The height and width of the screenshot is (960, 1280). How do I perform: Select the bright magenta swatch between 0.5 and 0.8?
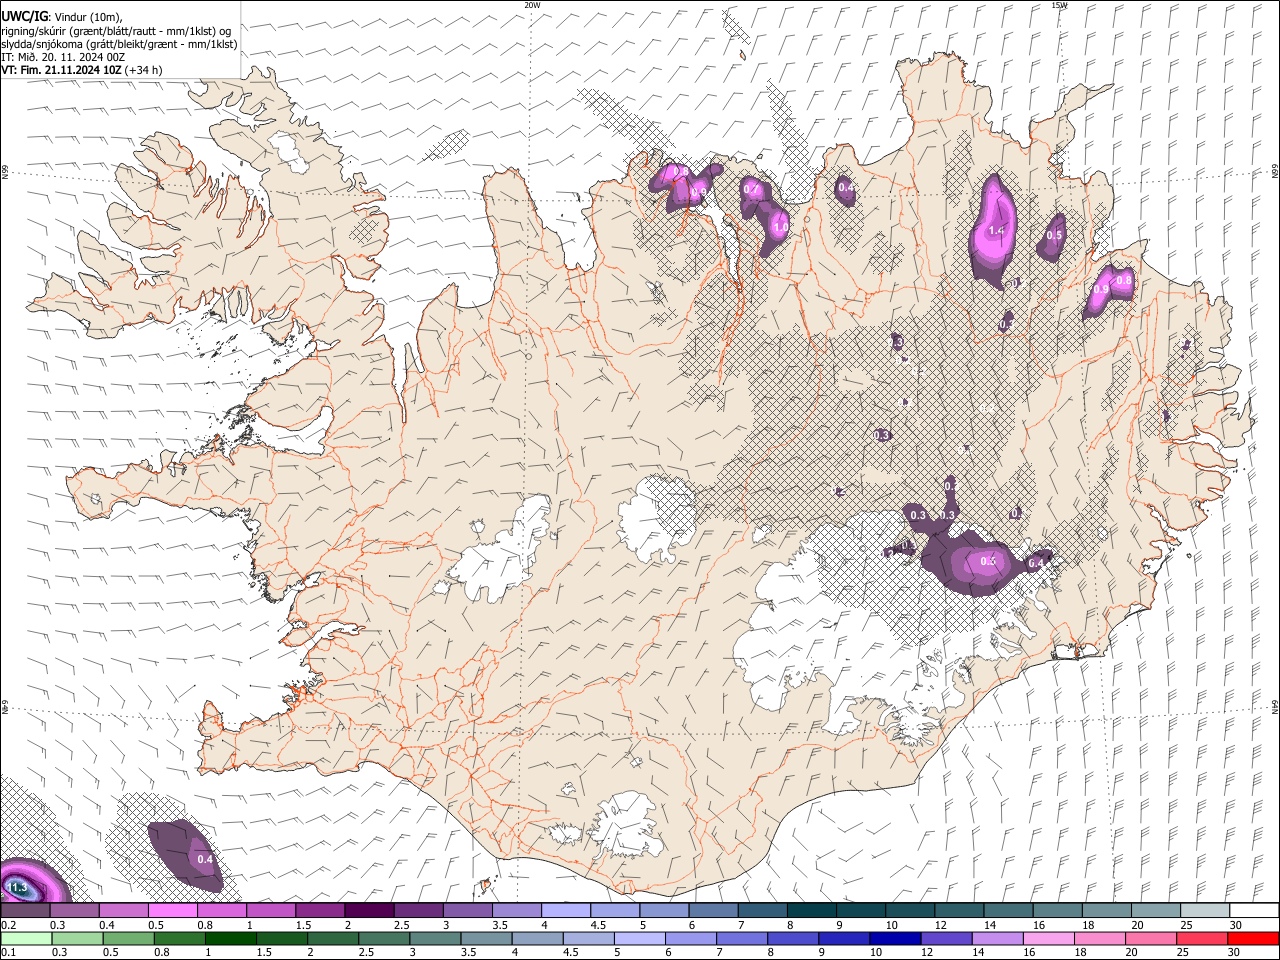(172, 911)
